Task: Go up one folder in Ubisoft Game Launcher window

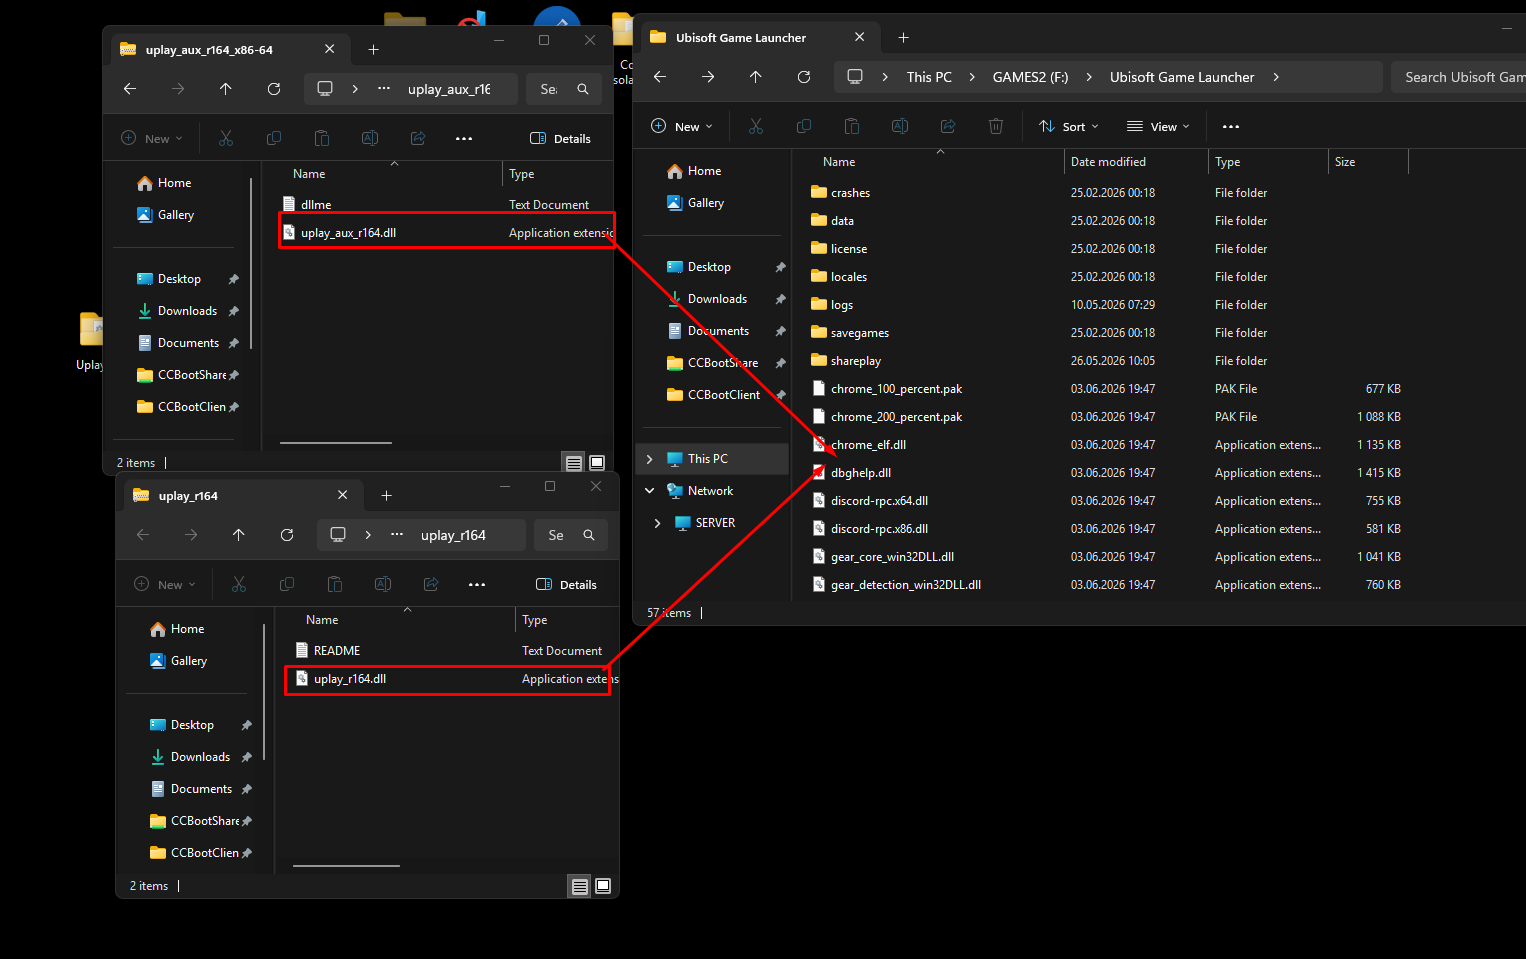Action: pyautogui.click(x=756, y=77)
